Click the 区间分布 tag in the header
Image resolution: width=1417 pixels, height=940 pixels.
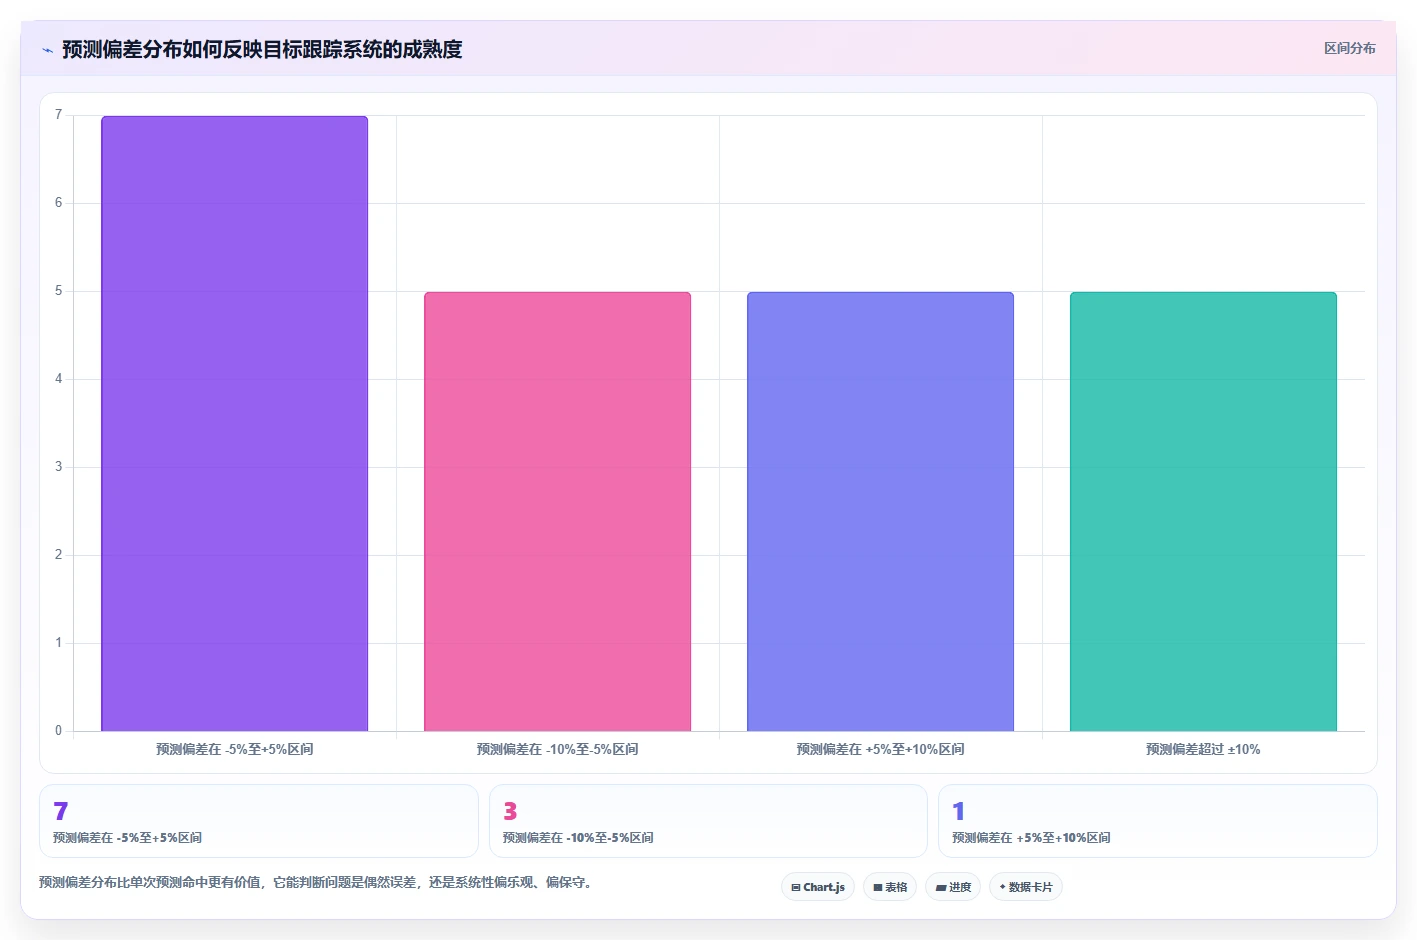[x=1349, y=48]
